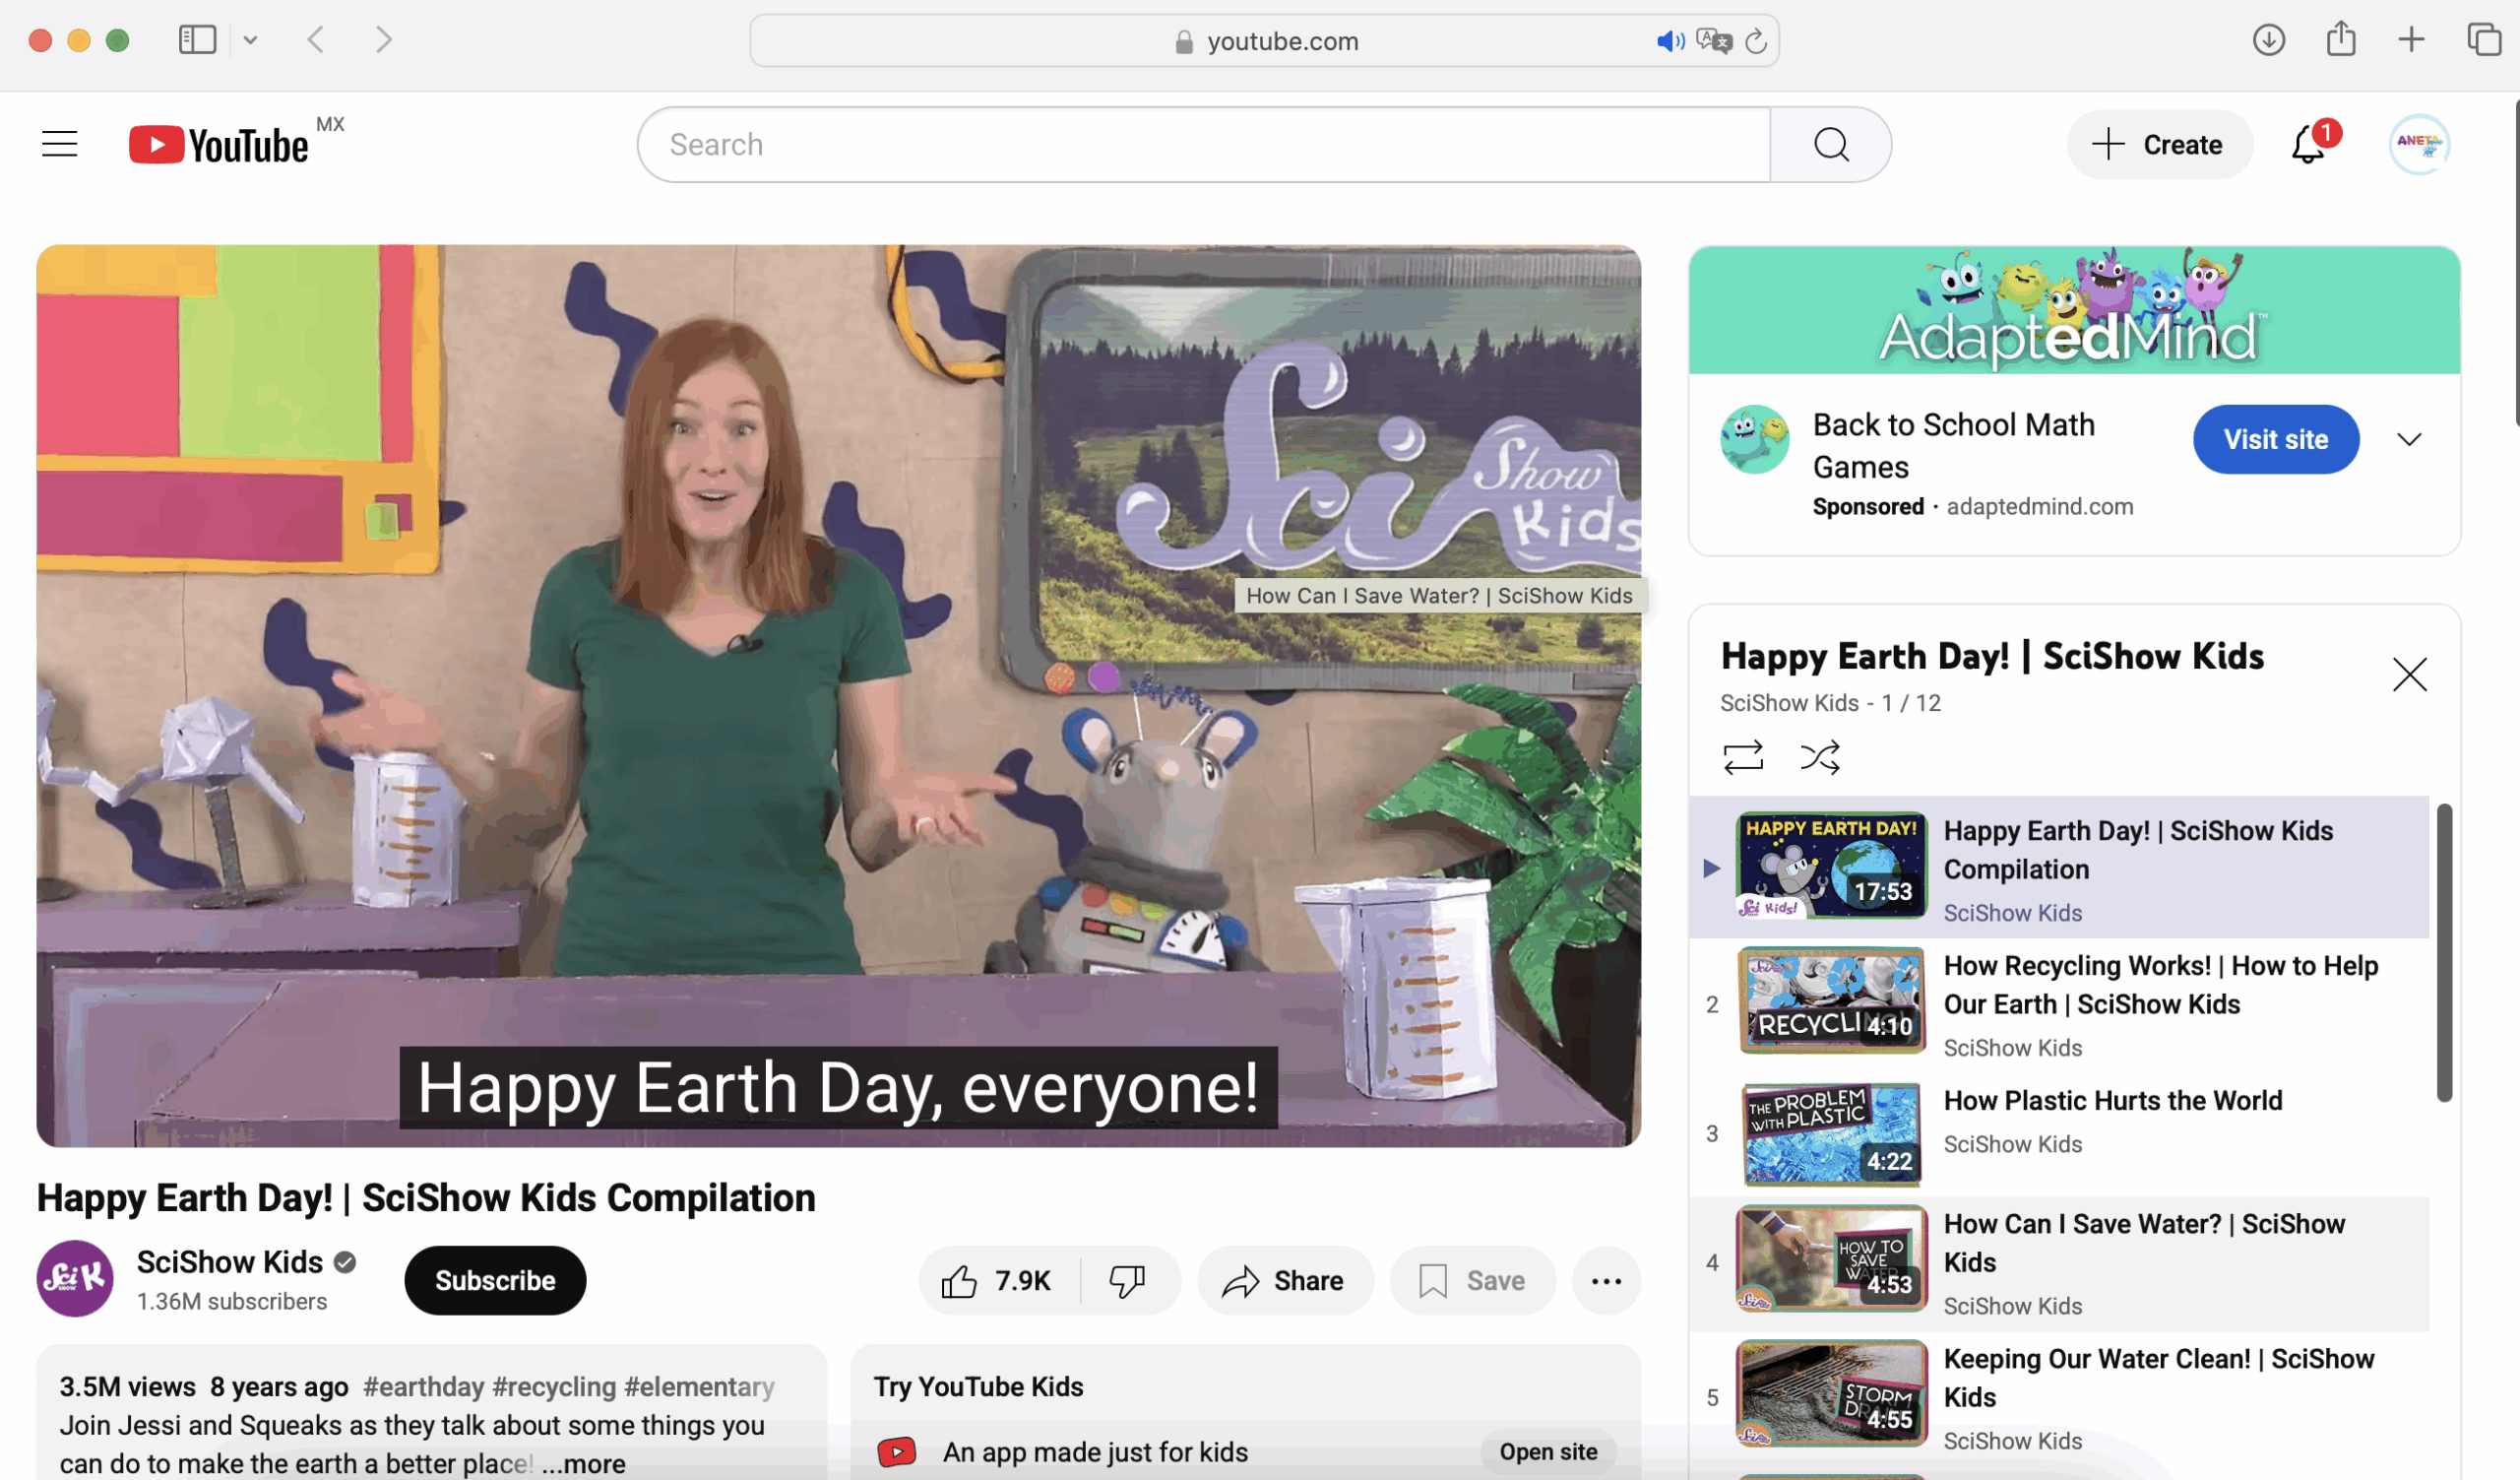Viewport: 2520px width, 1480px height.
Task: Open the translate page icon
Action: pos(1714,41)
